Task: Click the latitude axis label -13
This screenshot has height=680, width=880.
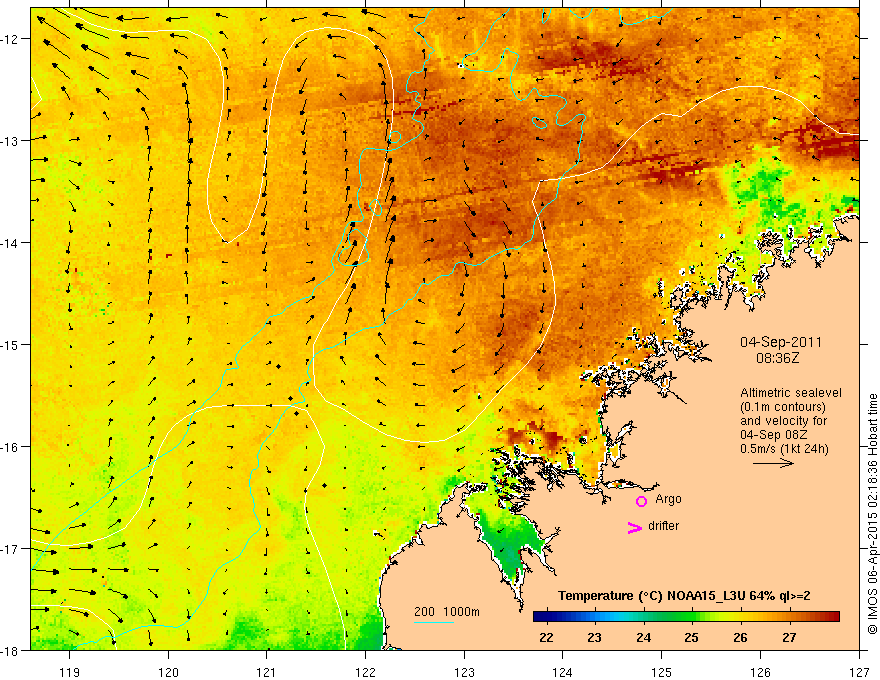Action: click(x=10, y=141)
